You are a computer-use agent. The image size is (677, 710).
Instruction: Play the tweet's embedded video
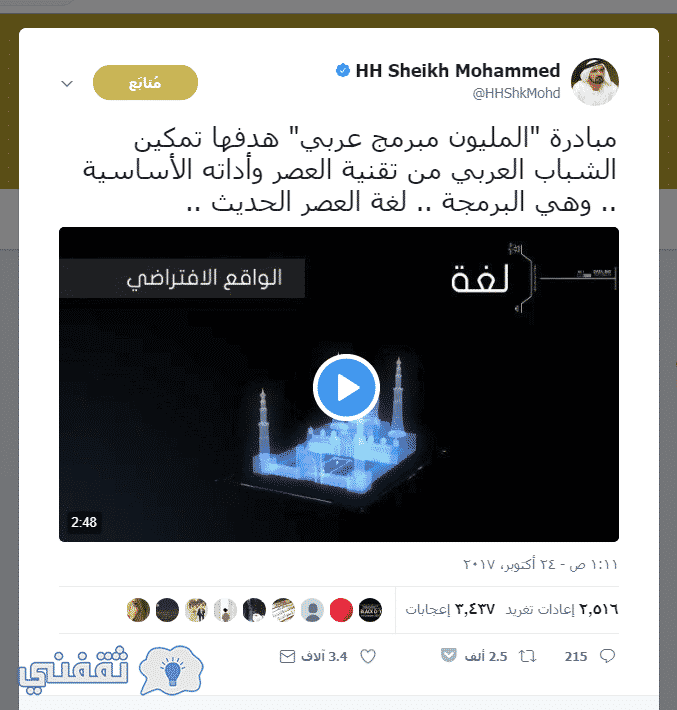(346, 388)
